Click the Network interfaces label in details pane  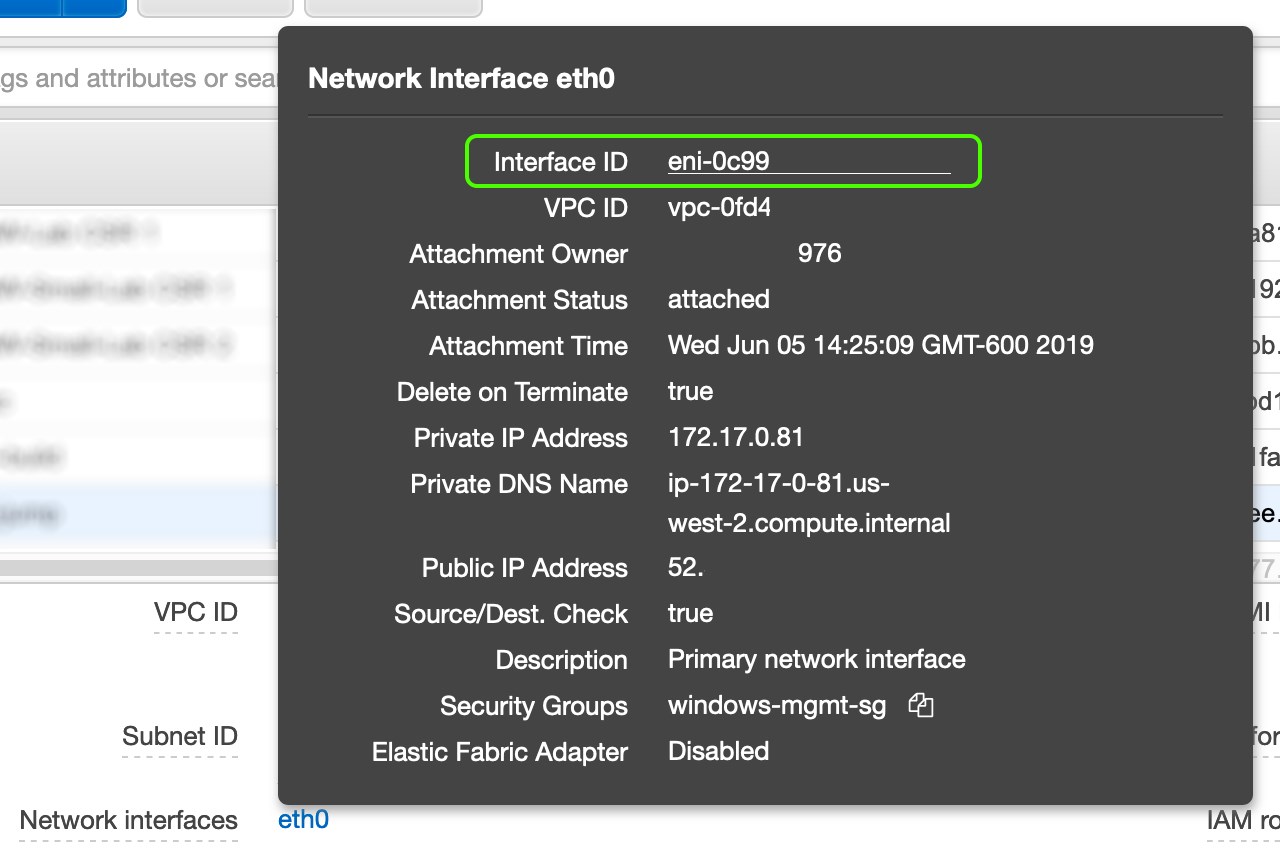tap(129, 821)
